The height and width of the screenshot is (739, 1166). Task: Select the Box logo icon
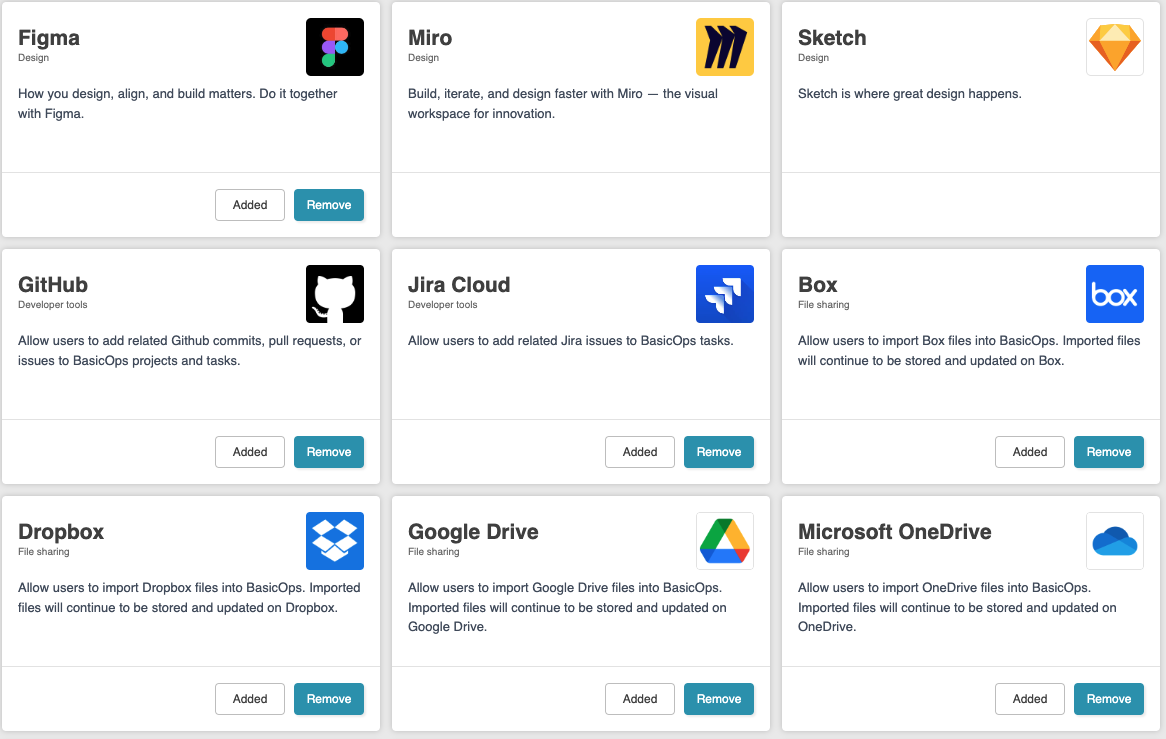point(1114,293)
